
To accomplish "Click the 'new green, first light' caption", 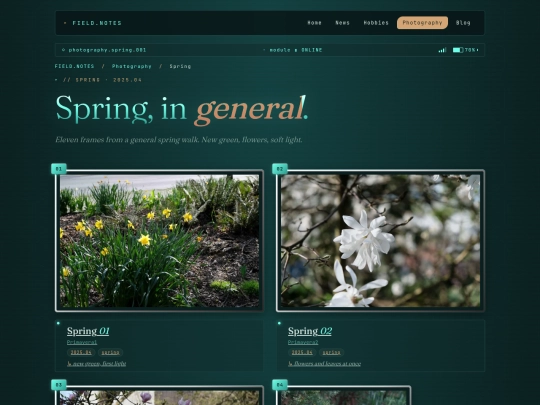I will pyautogui.click(x=96, y=364).
